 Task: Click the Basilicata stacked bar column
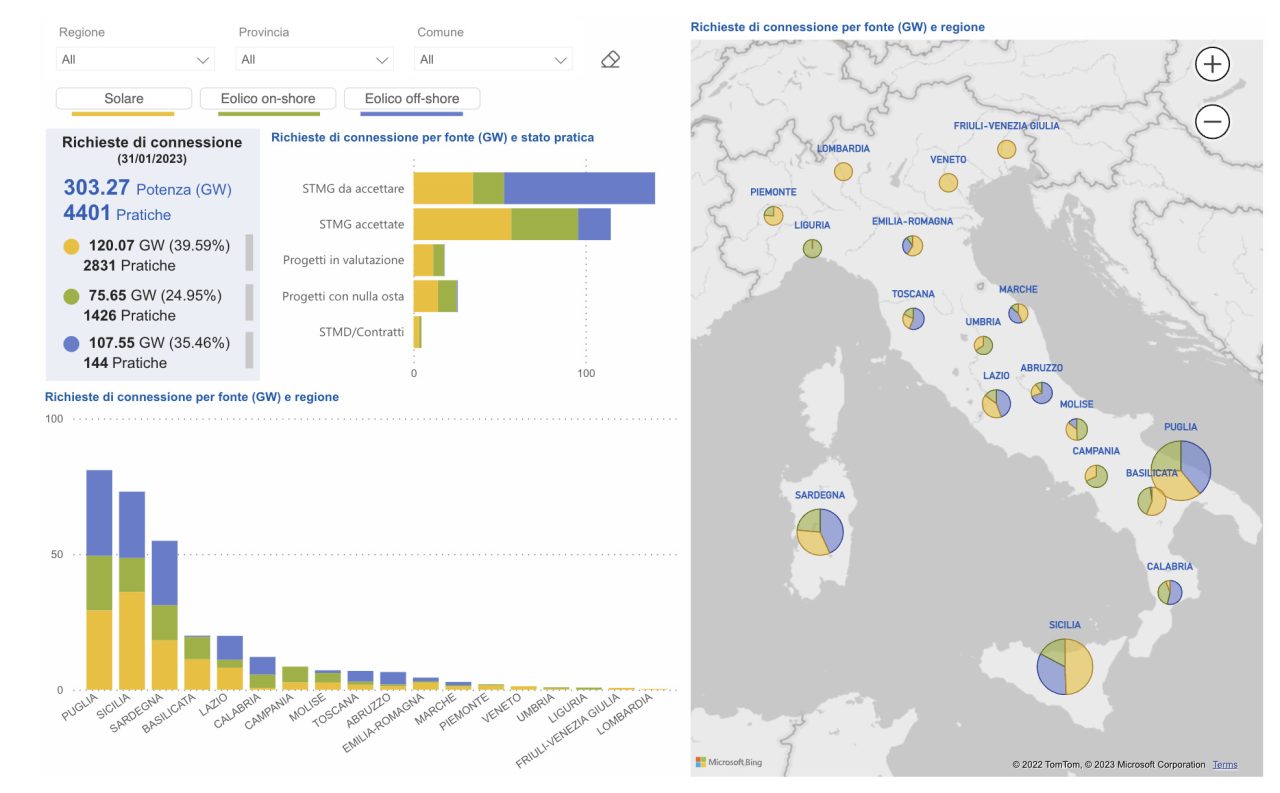pos(197,663)
